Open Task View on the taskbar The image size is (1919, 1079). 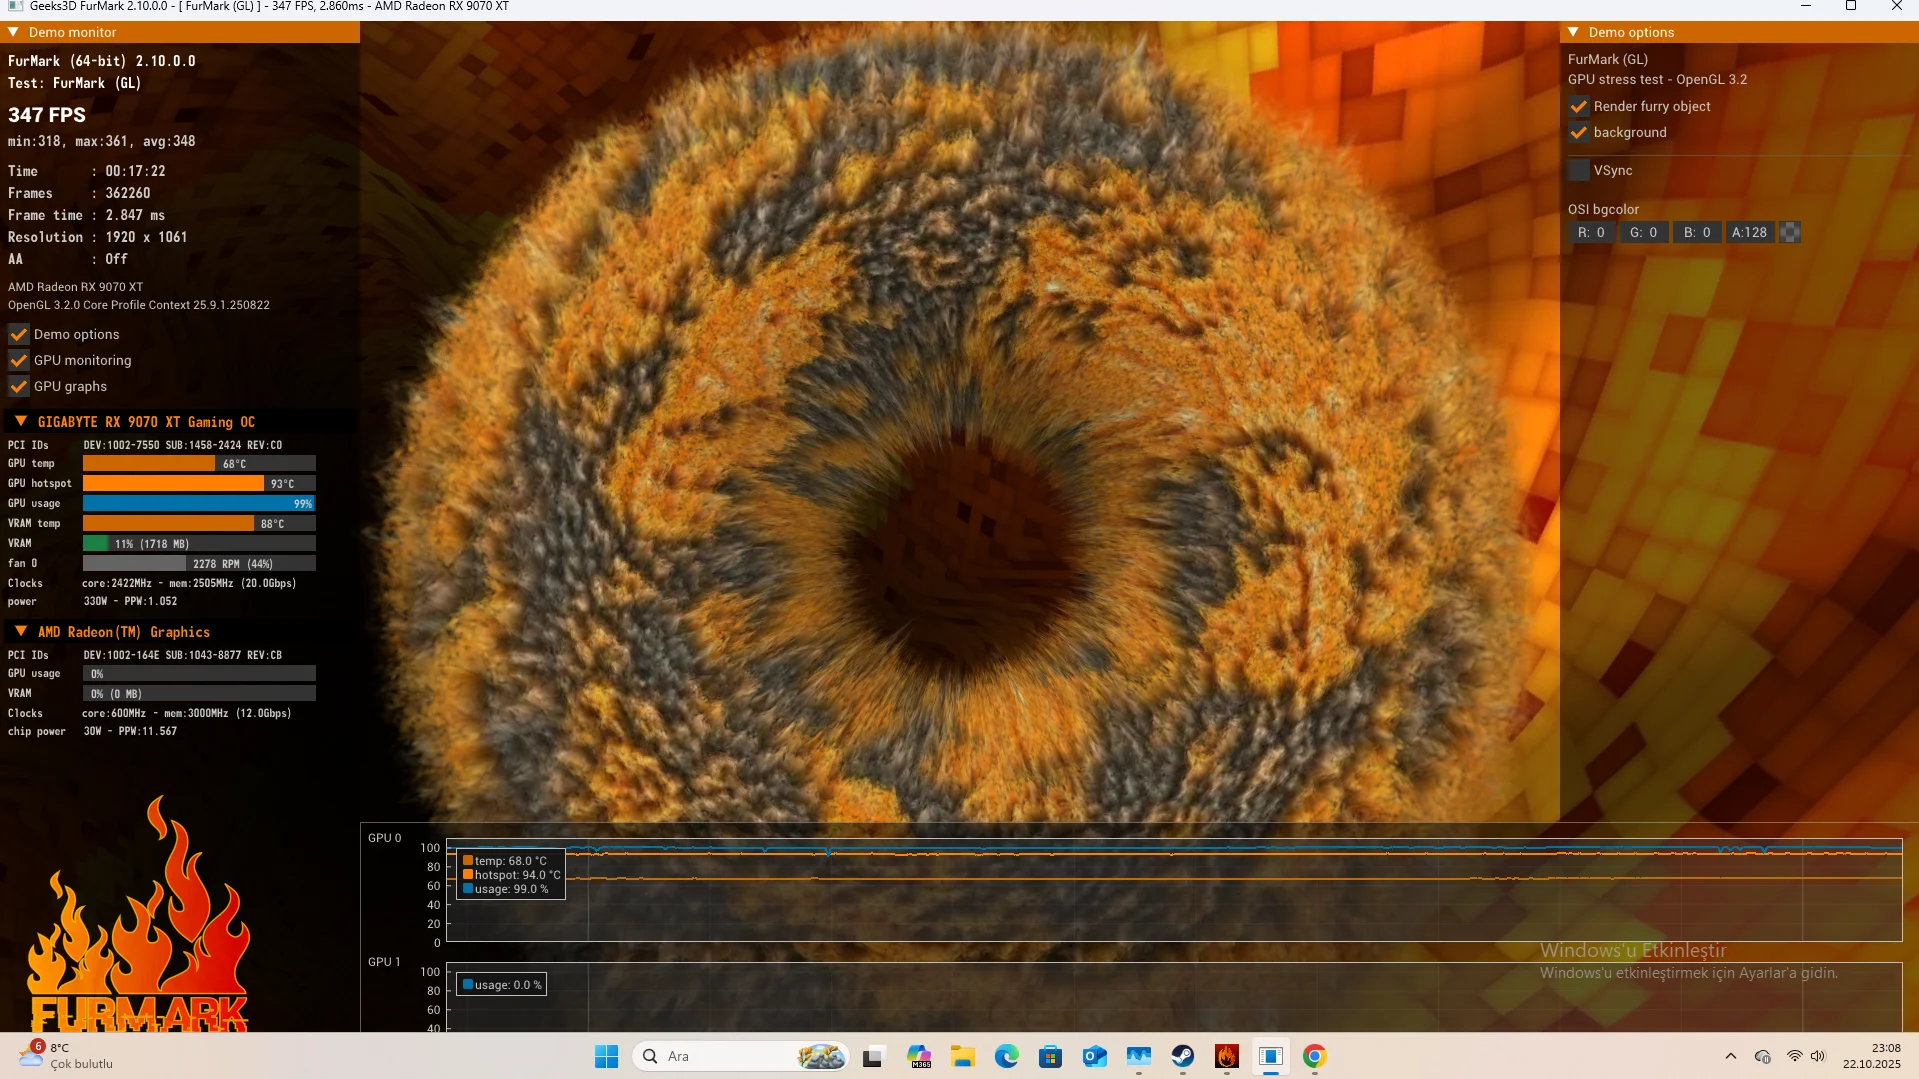(x=873, y=1056)
